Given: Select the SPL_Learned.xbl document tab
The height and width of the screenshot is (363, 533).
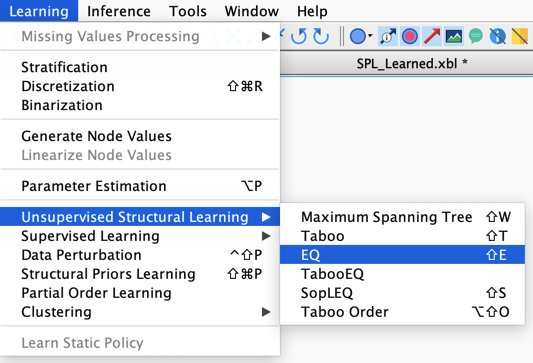Looking at the screenshot, I should tap(407, 64).
